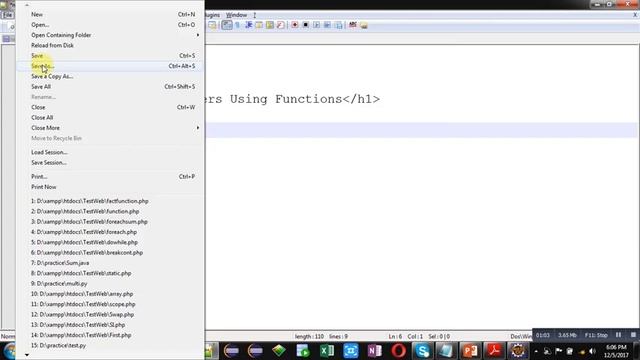Open PowerPoint from the taskbar
The image size is (640, 360).
pyautogui.click(x=470, y=351)
